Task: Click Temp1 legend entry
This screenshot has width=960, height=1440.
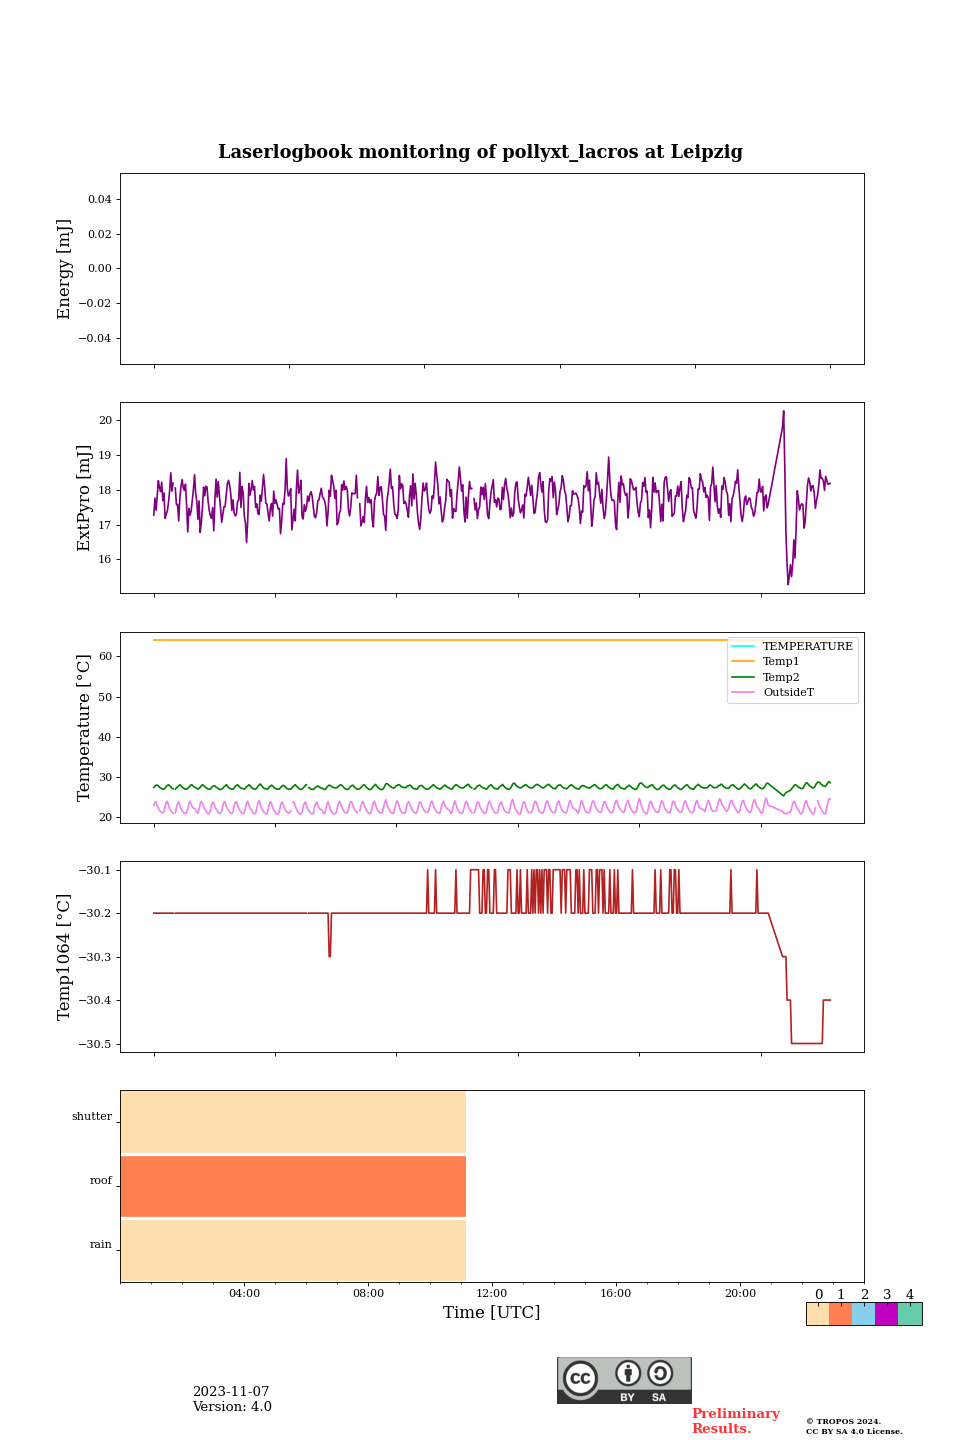Action: click(x=766, y=662)
